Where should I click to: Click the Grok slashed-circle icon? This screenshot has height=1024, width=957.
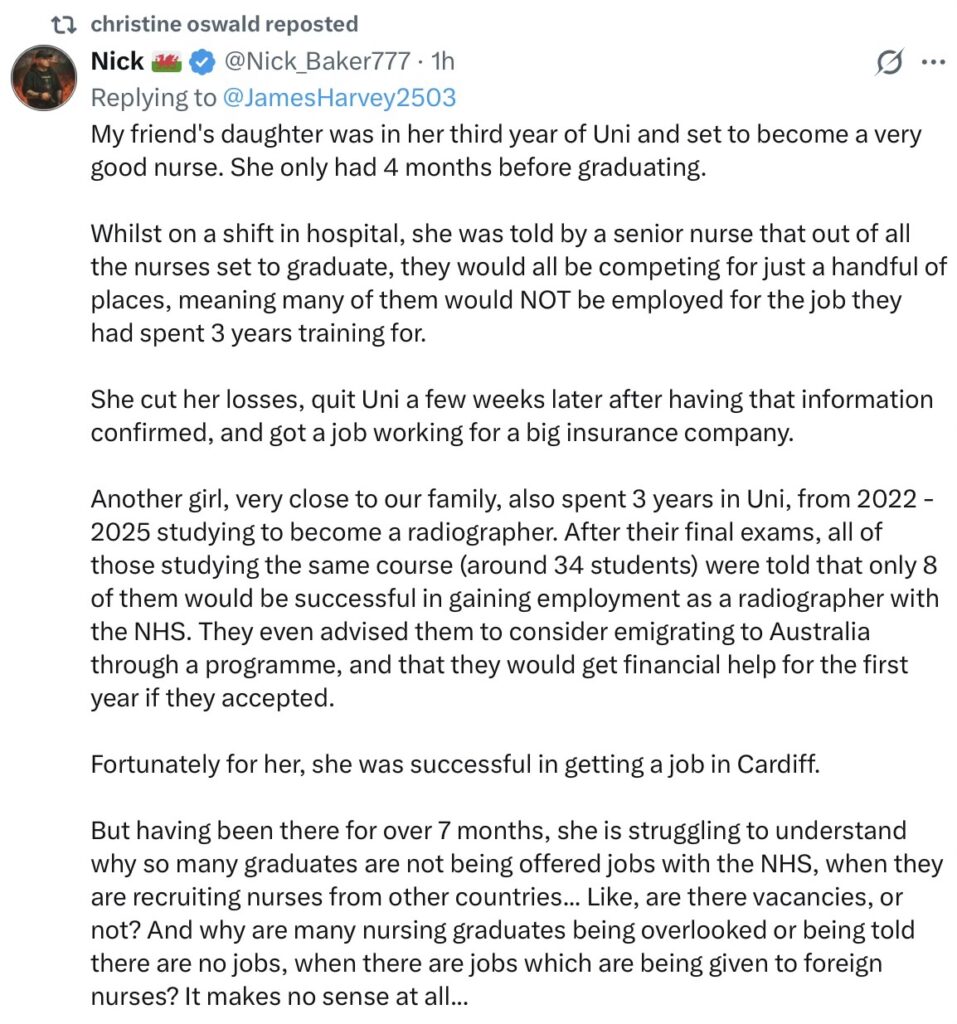coord(887,63)
